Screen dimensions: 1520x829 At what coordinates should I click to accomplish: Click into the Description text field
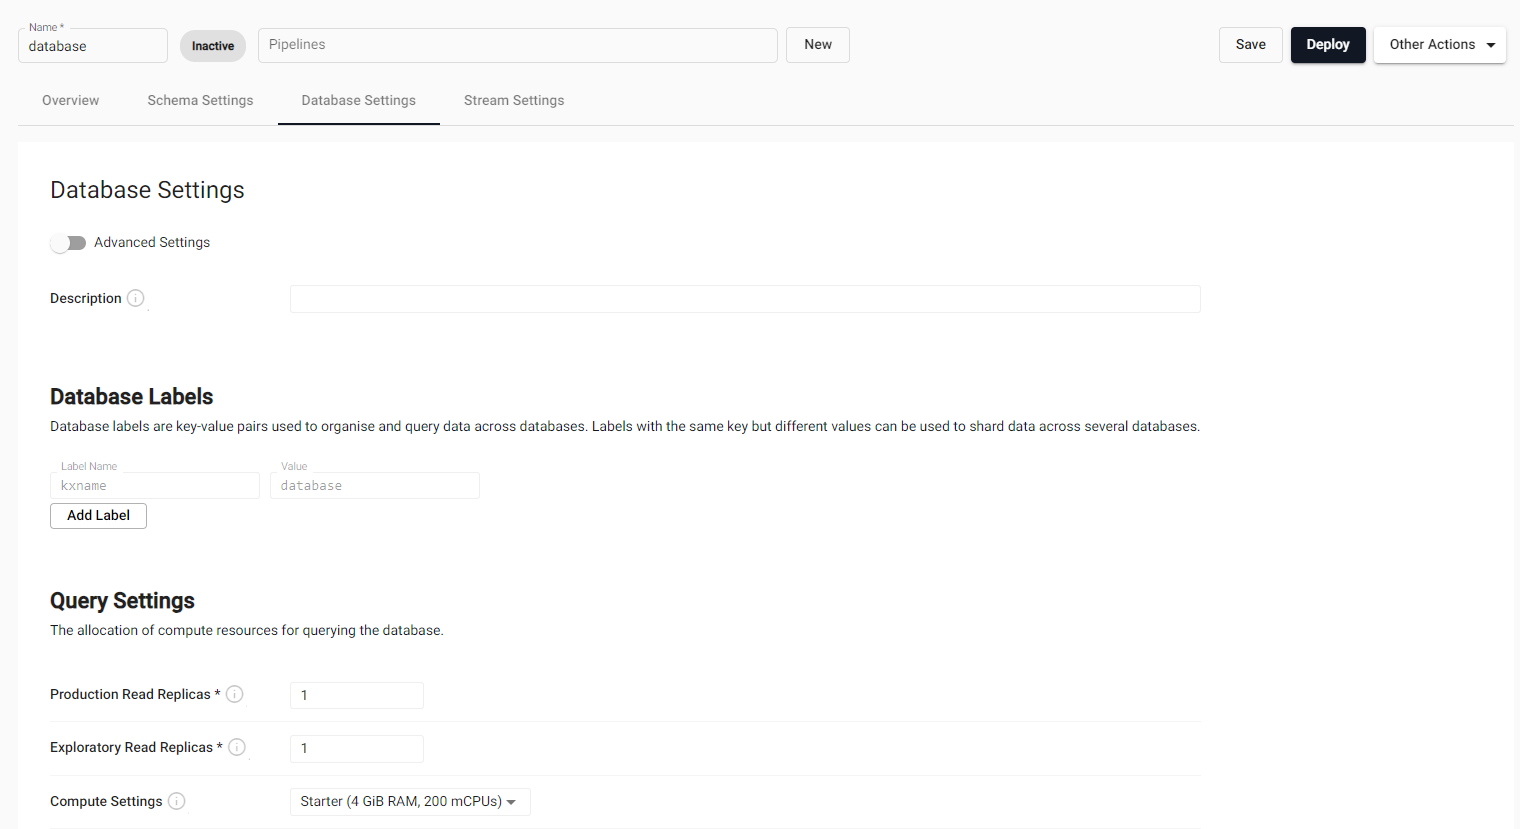pos(744,299)
